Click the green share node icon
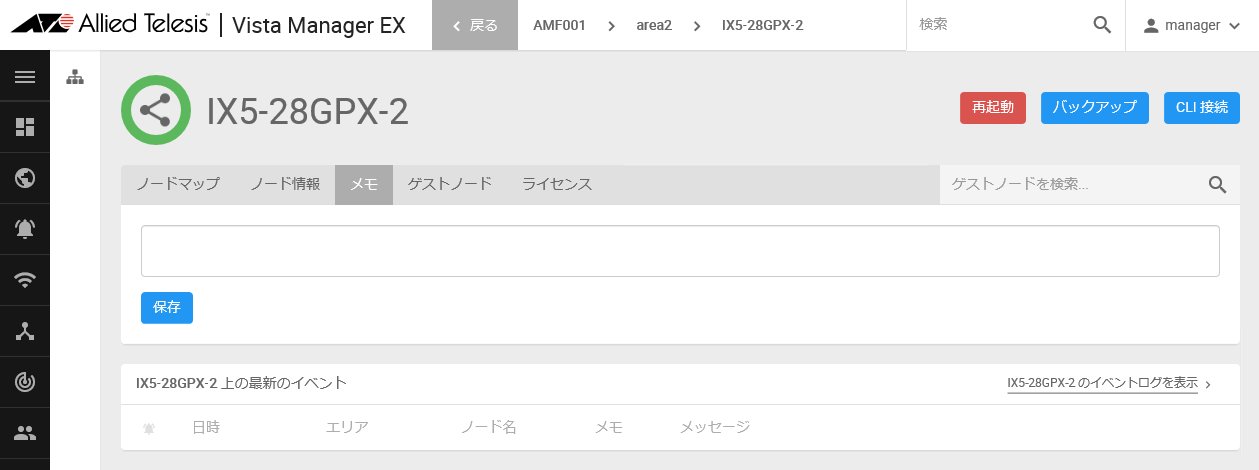1259x470 pixels. pyautogui.click(x=155, y=110)
